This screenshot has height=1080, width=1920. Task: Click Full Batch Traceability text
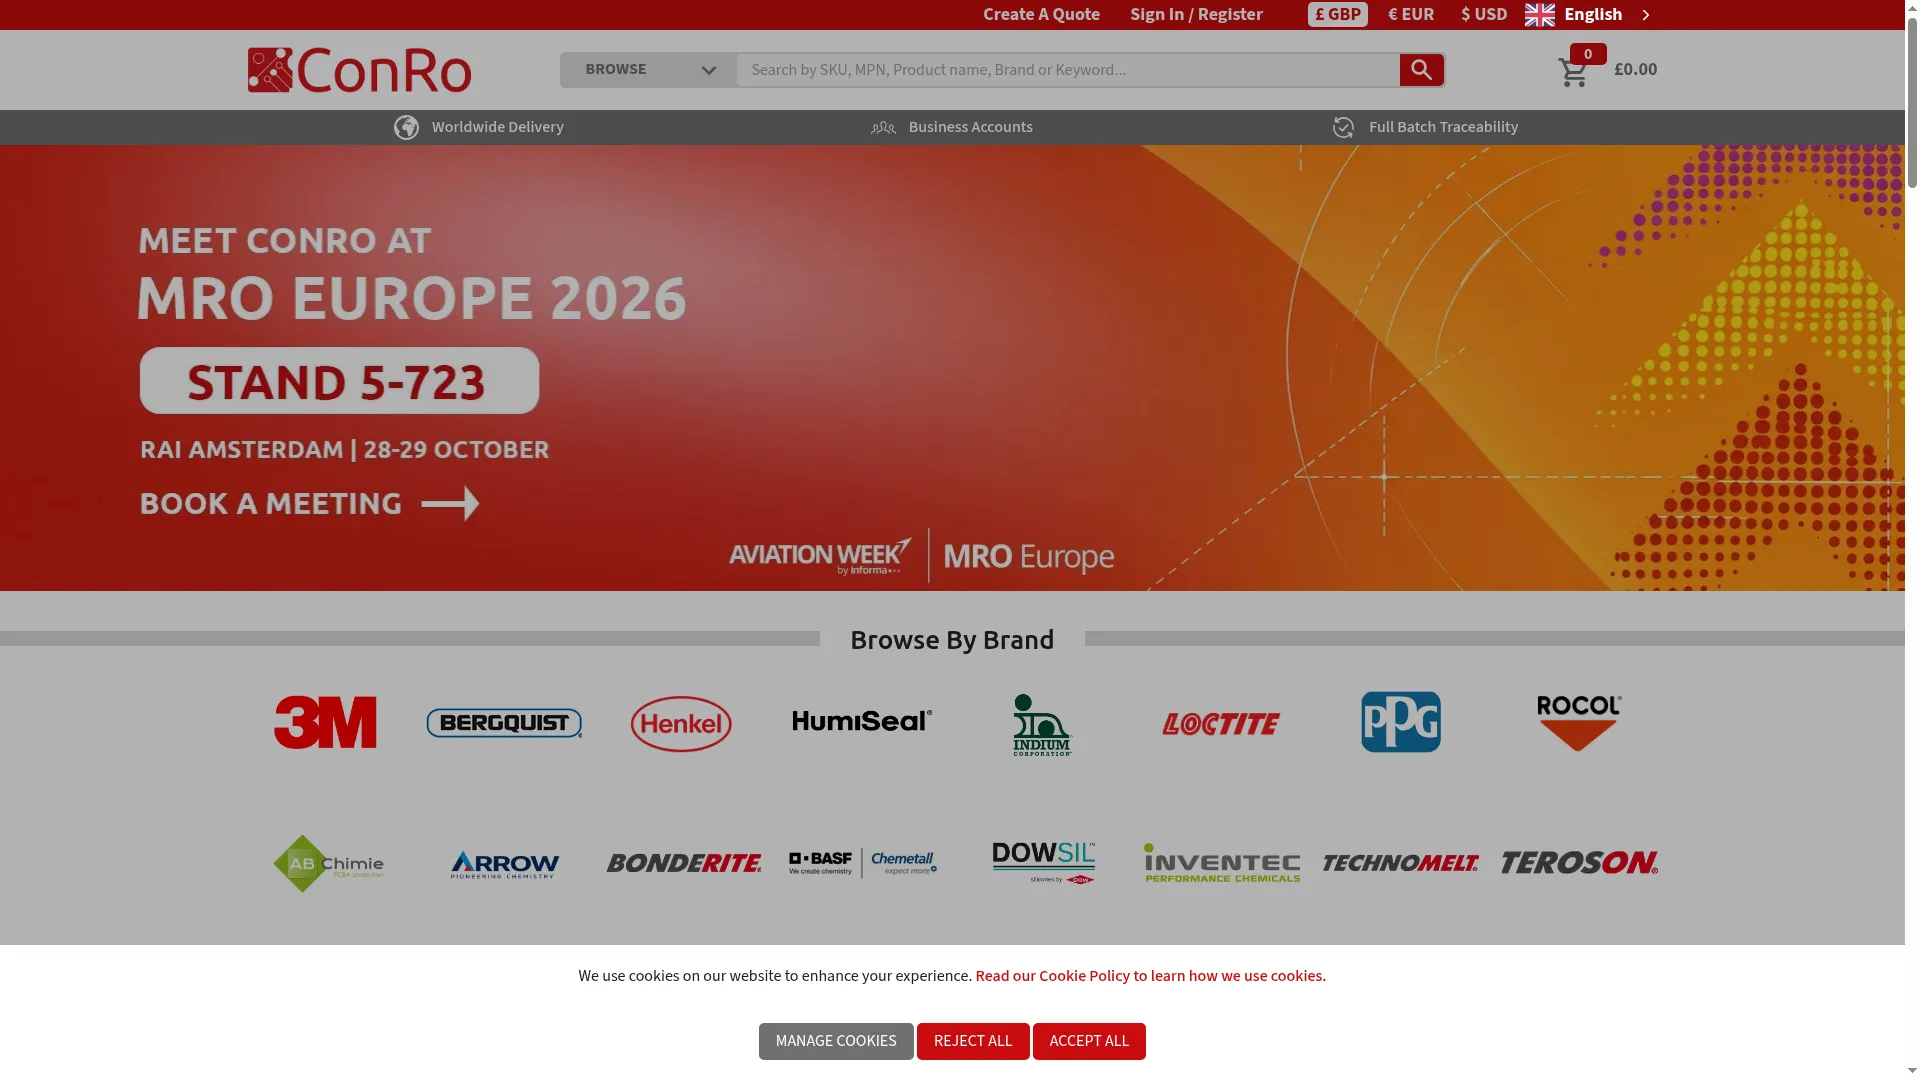(x=1443, y=128)
